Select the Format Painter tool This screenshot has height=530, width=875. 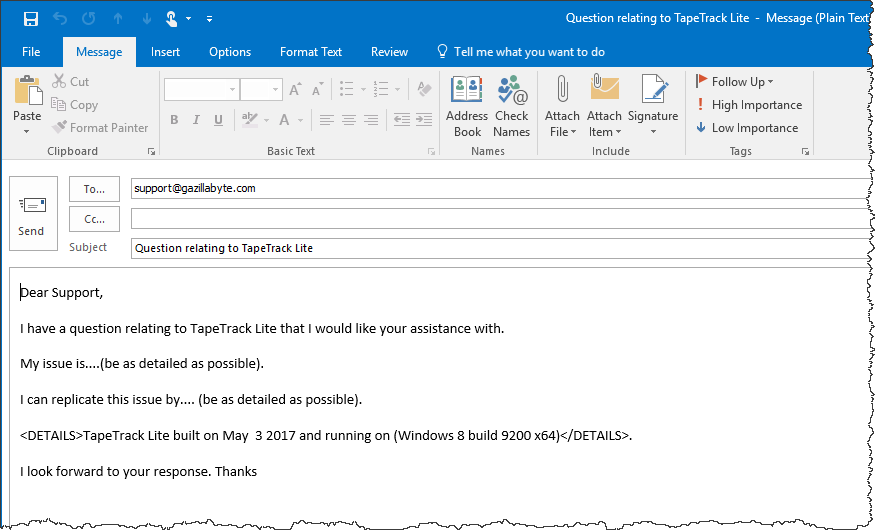click(100, 127)
